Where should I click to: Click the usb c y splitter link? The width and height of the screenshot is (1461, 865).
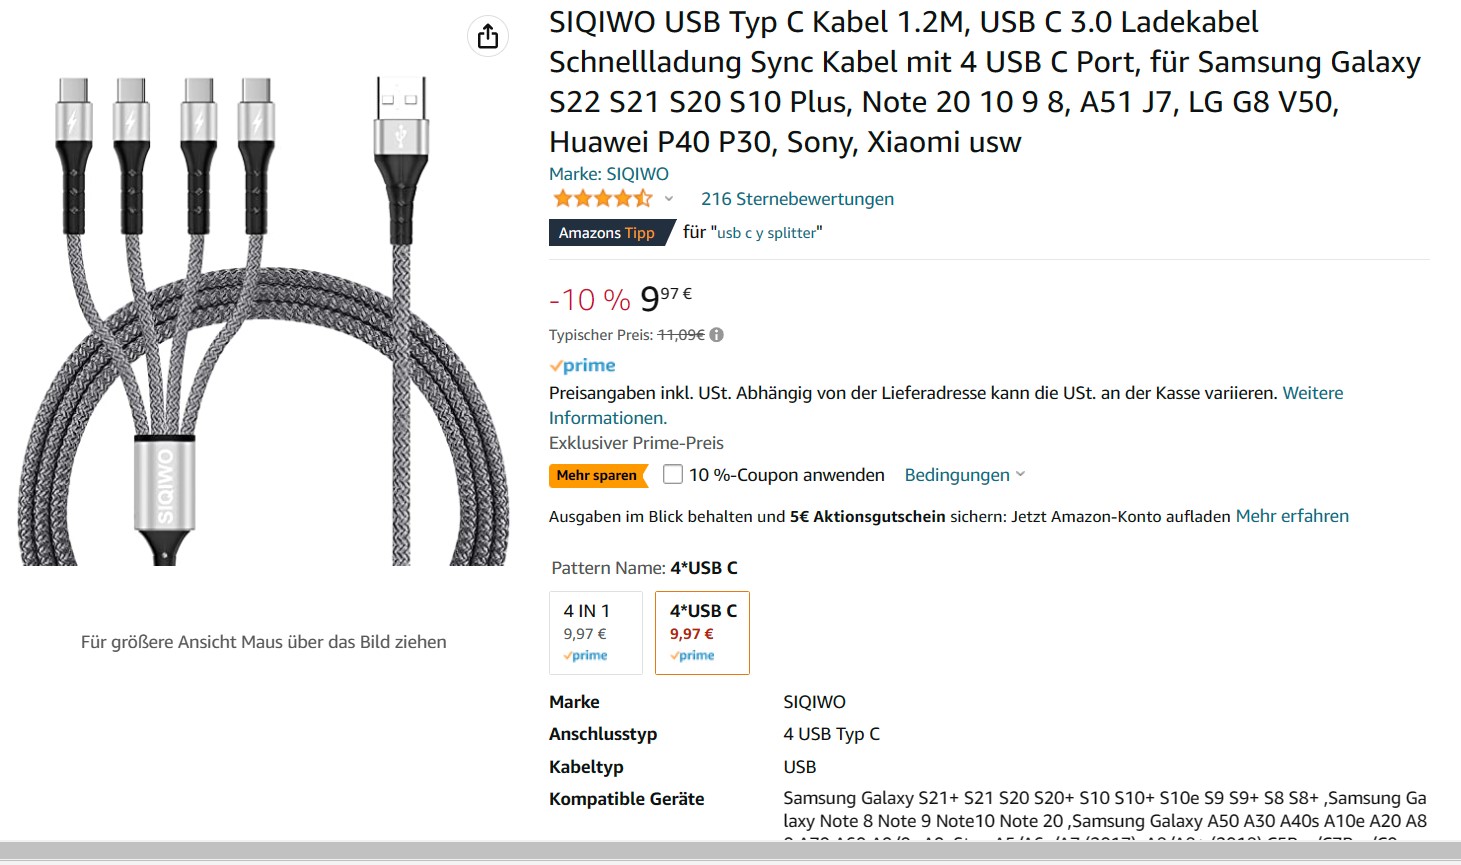point(767,233)
